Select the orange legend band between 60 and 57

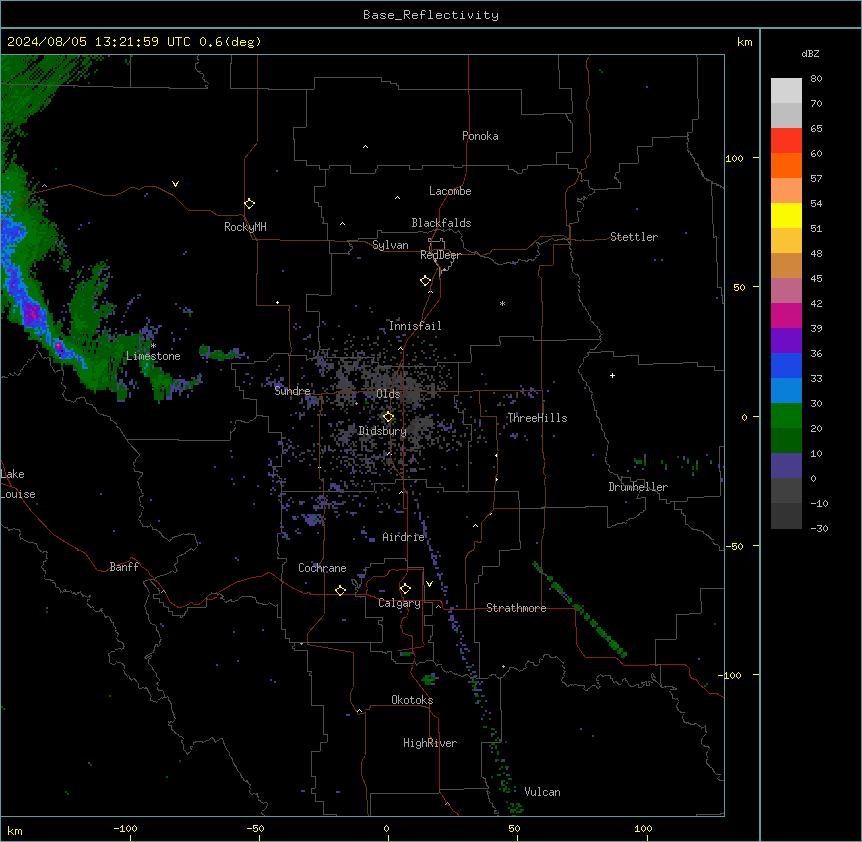click(x=786, y=165)
